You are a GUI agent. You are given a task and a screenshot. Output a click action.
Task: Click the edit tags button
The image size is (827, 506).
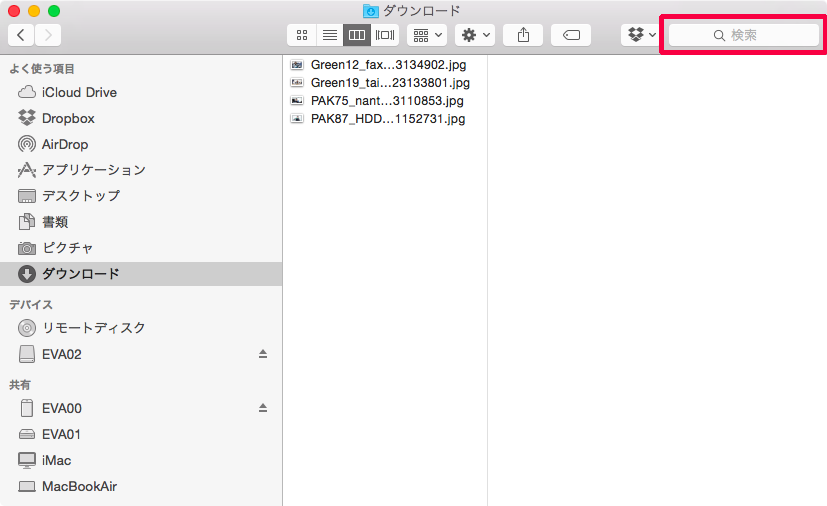[571, 35]
